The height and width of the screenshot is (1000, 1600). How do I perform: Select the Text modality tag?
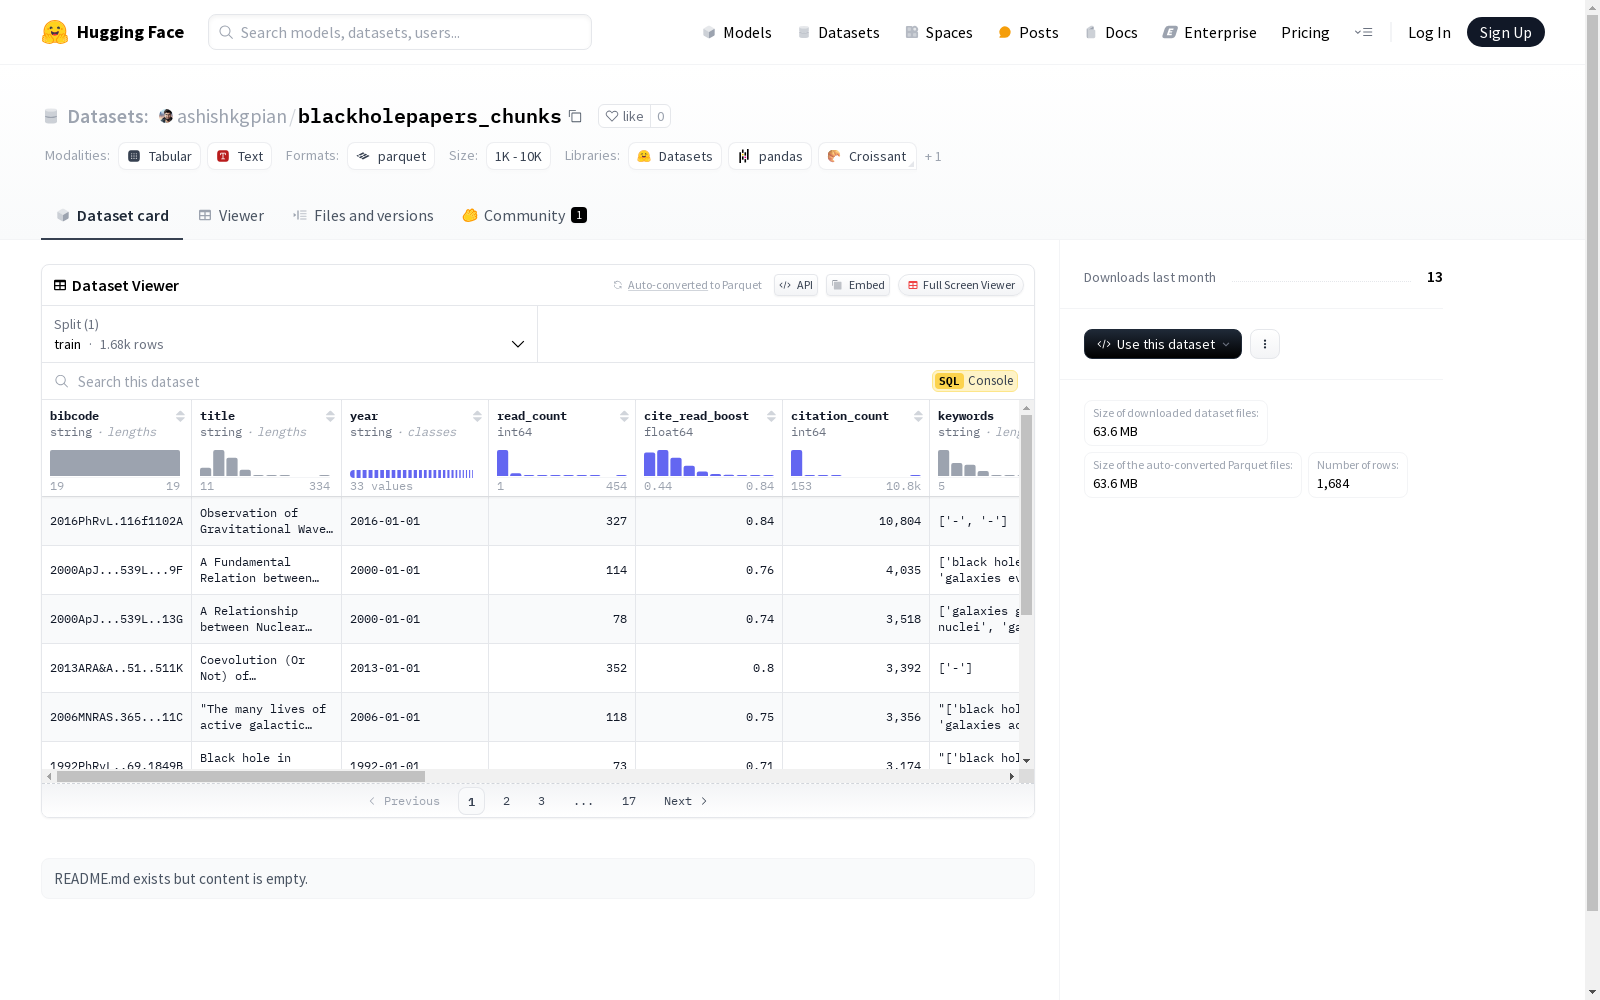point(240,156)
